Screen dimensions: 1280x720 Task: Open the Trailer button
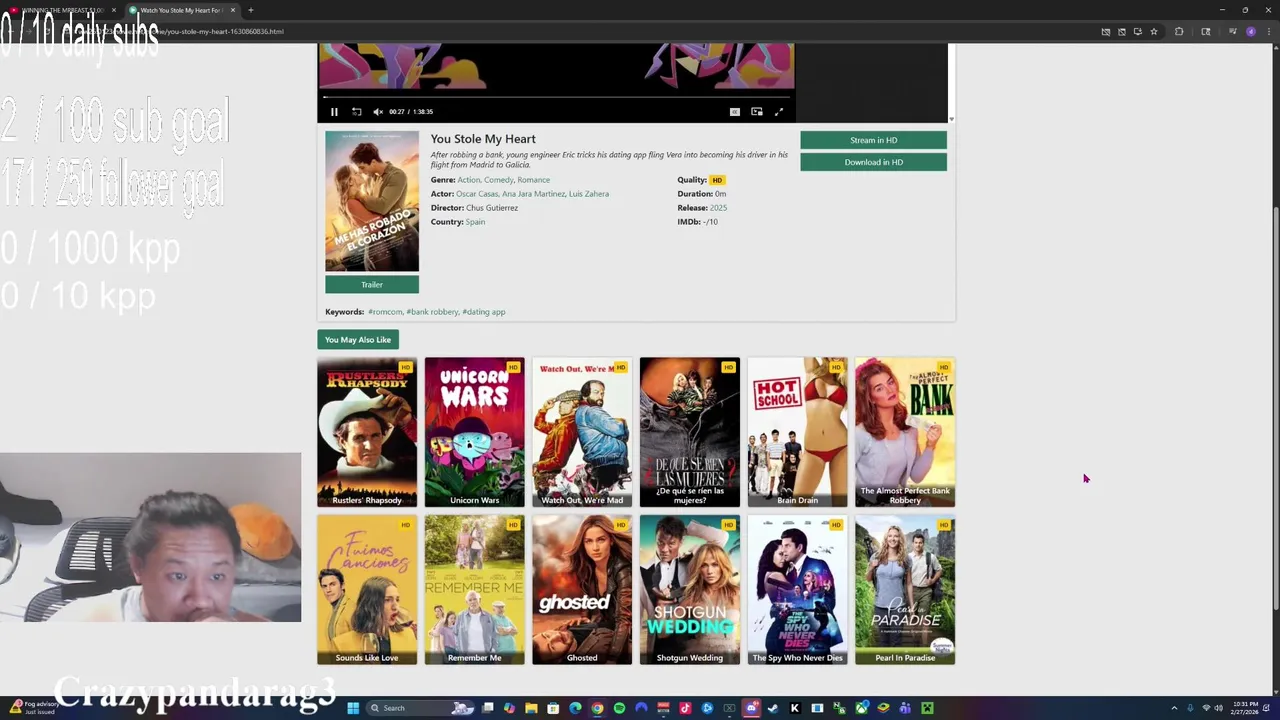coord(372,285)
